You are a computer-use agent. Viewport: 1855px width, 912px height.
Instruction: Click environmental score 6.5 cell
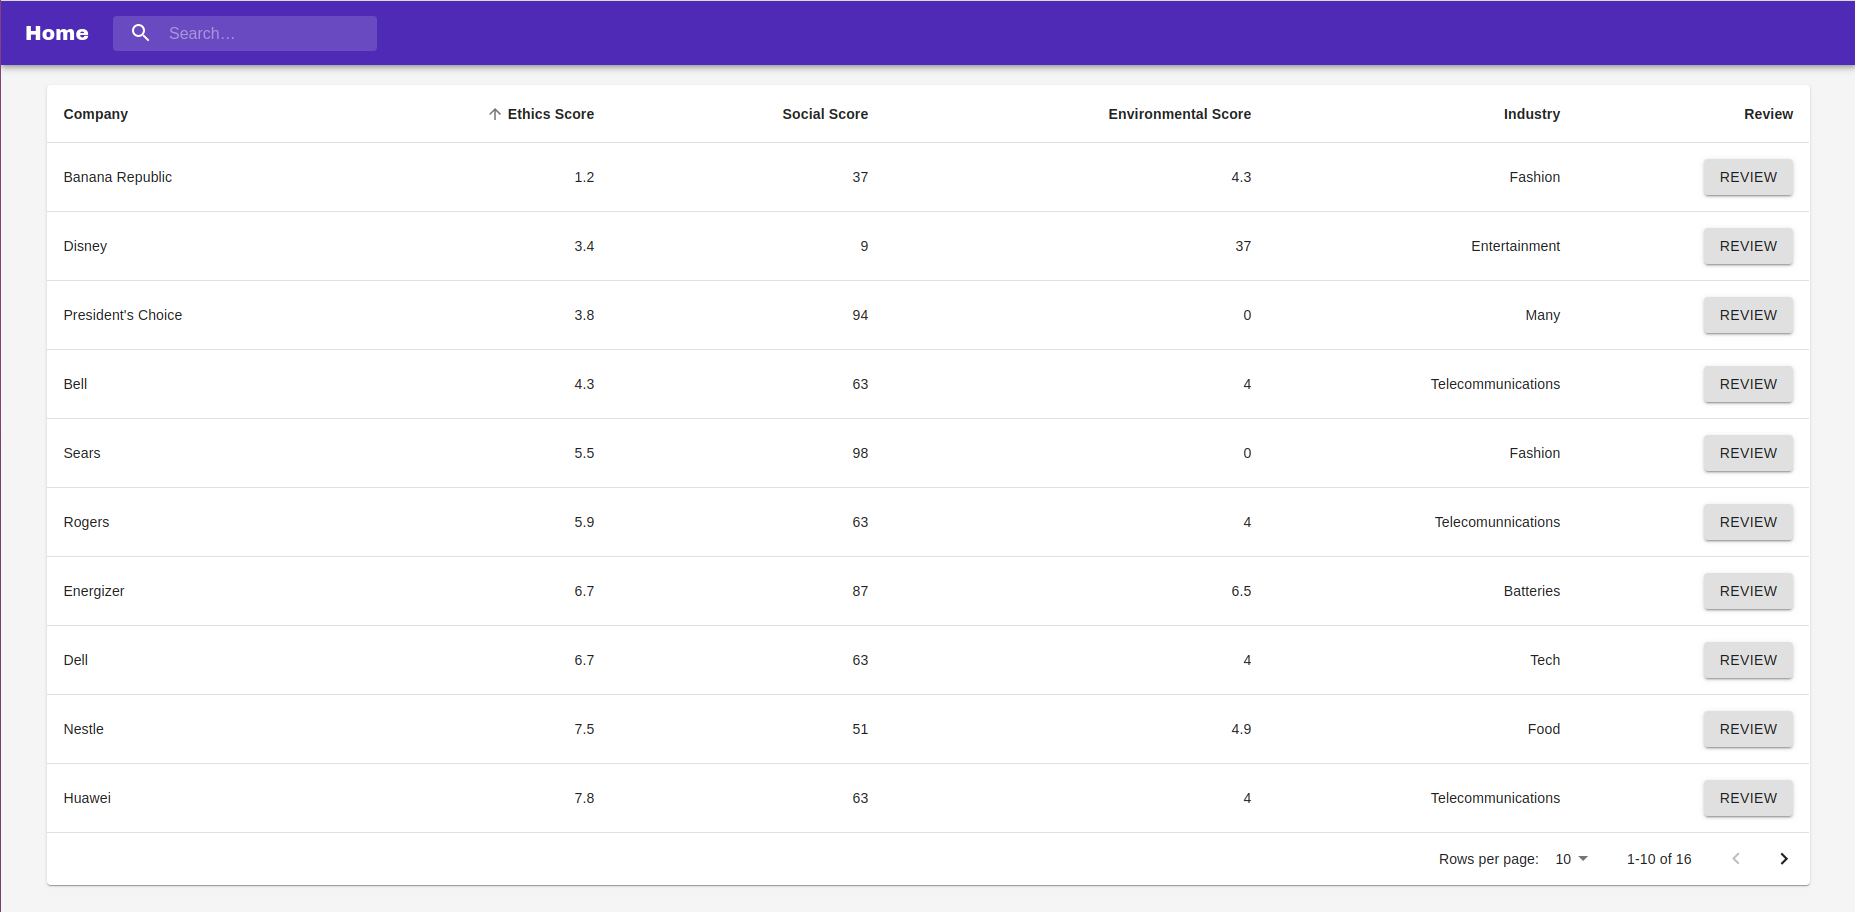[1241, 591]
